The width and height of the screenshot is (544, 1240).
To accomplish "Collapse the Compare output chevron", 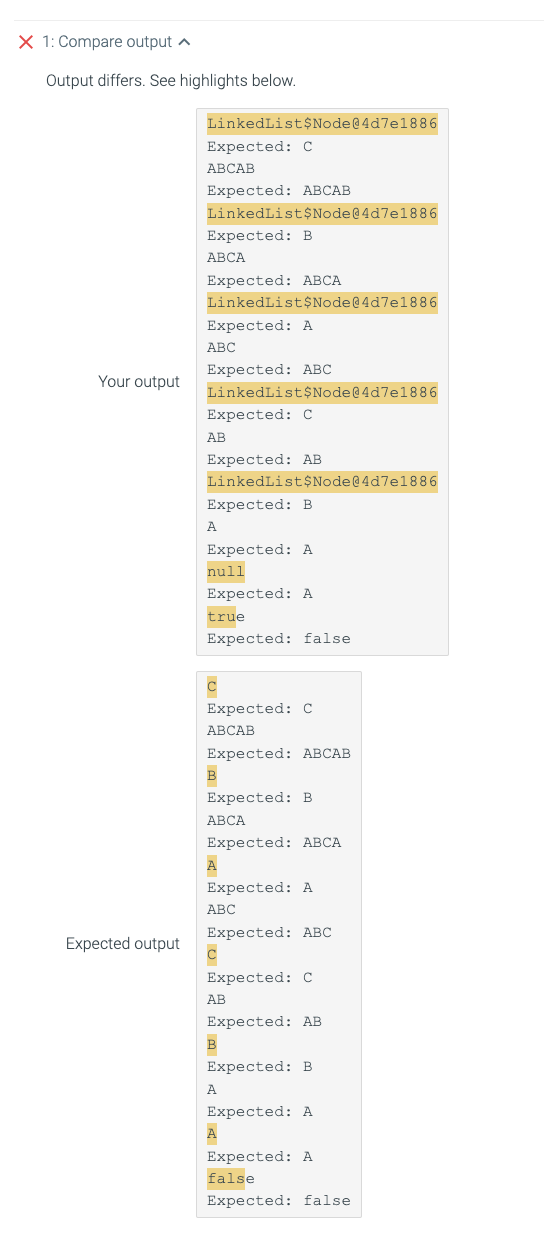I will click(184, 42).
